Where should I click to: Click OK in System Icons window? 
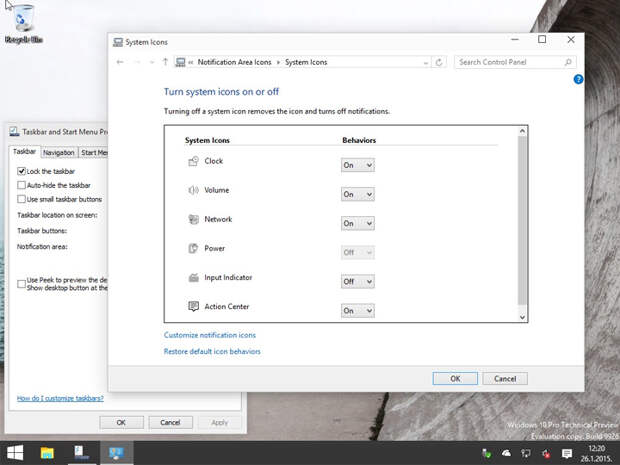click(x=455, y=378)
